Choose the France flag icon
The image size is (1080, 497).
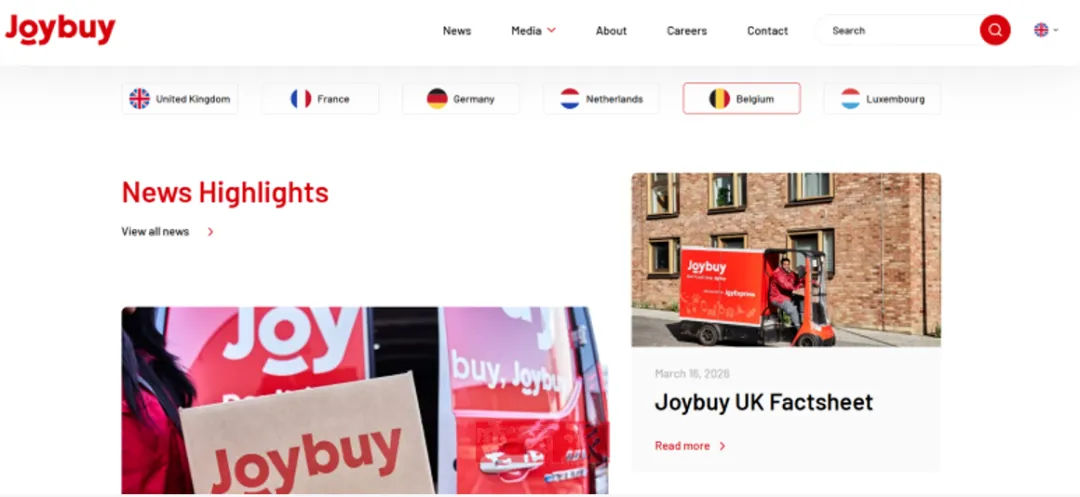point(300,98)
